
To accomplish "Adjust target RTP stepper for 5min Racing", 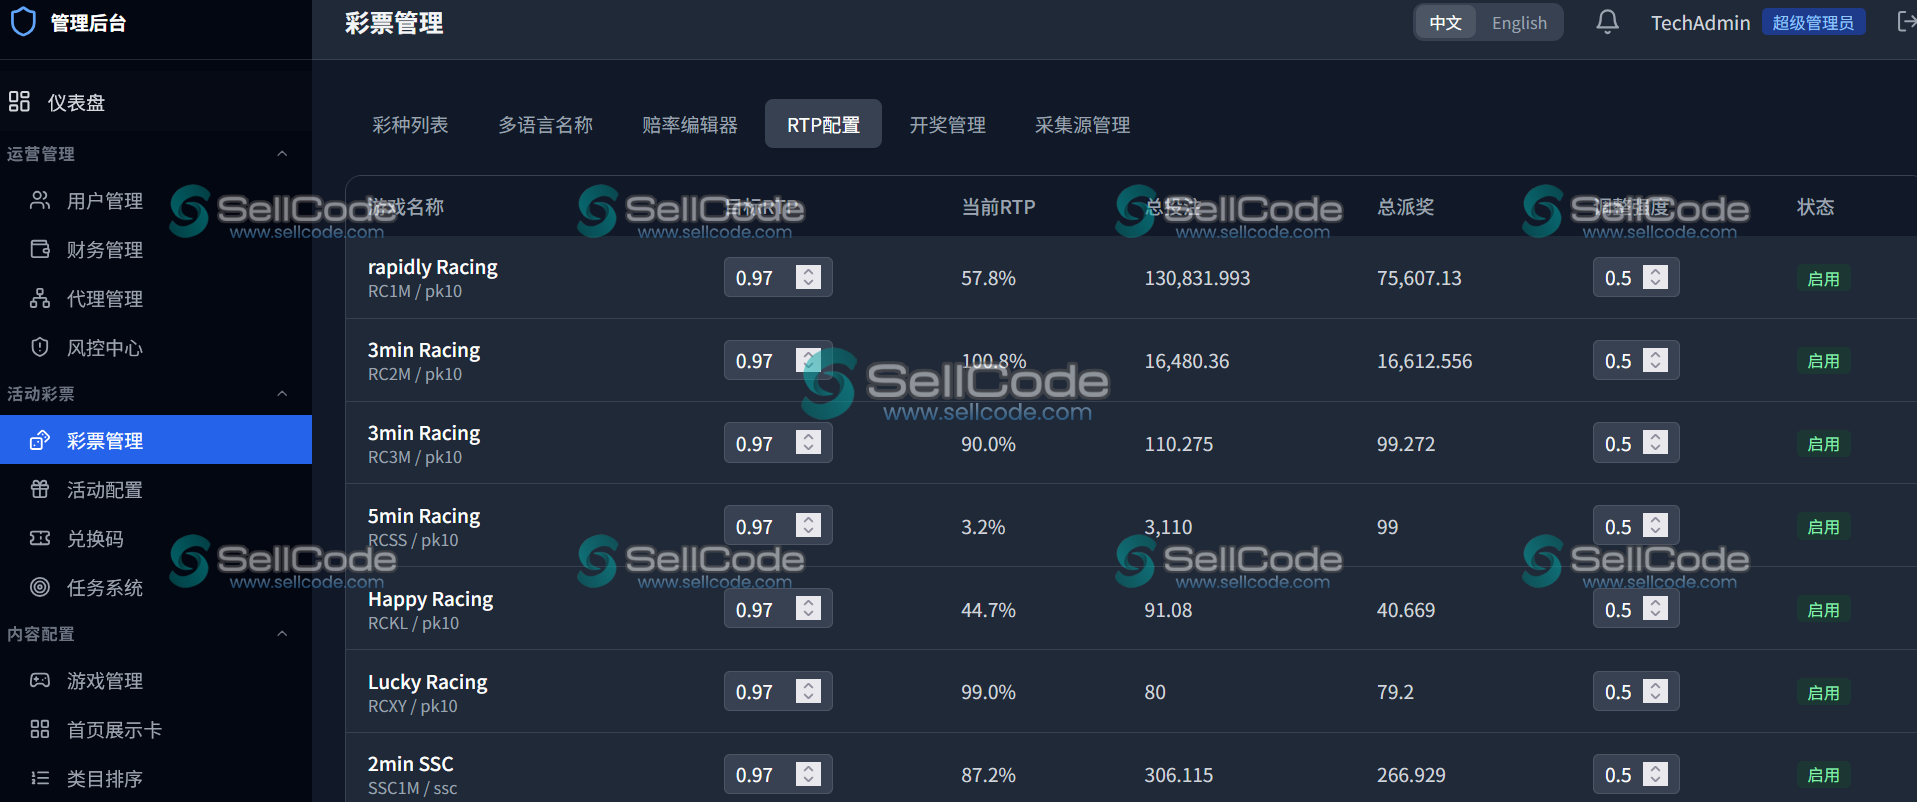I will pyautogui.click(x=809, y=525).
